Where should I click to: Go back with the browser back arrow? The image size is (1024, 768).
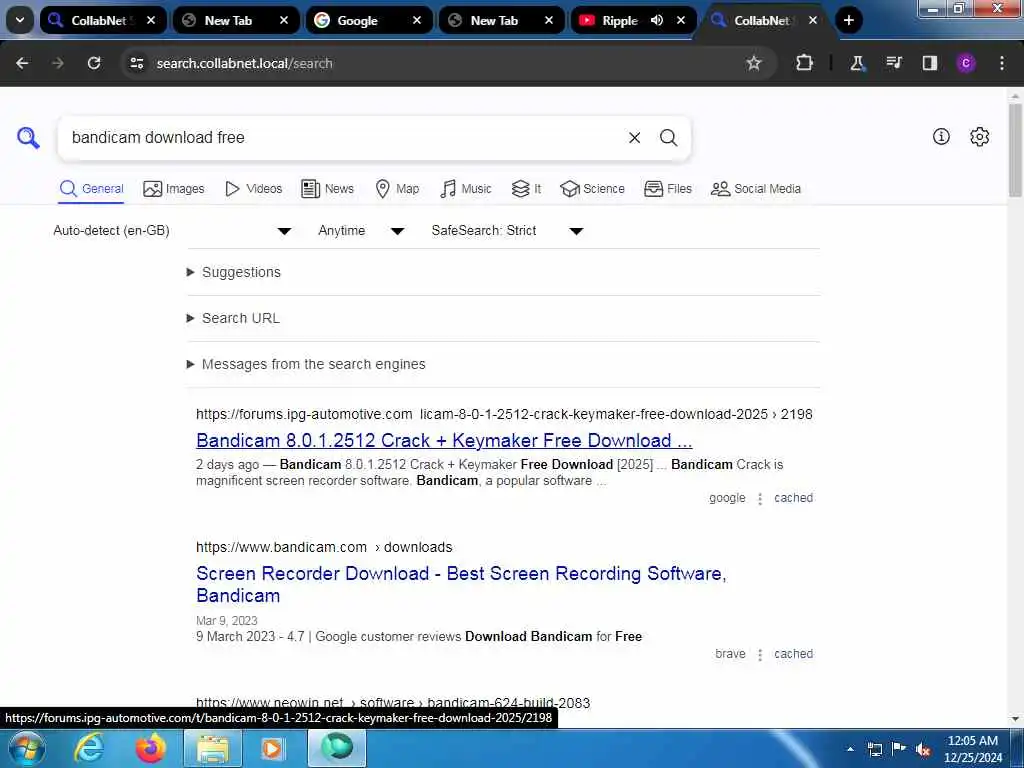22,63
